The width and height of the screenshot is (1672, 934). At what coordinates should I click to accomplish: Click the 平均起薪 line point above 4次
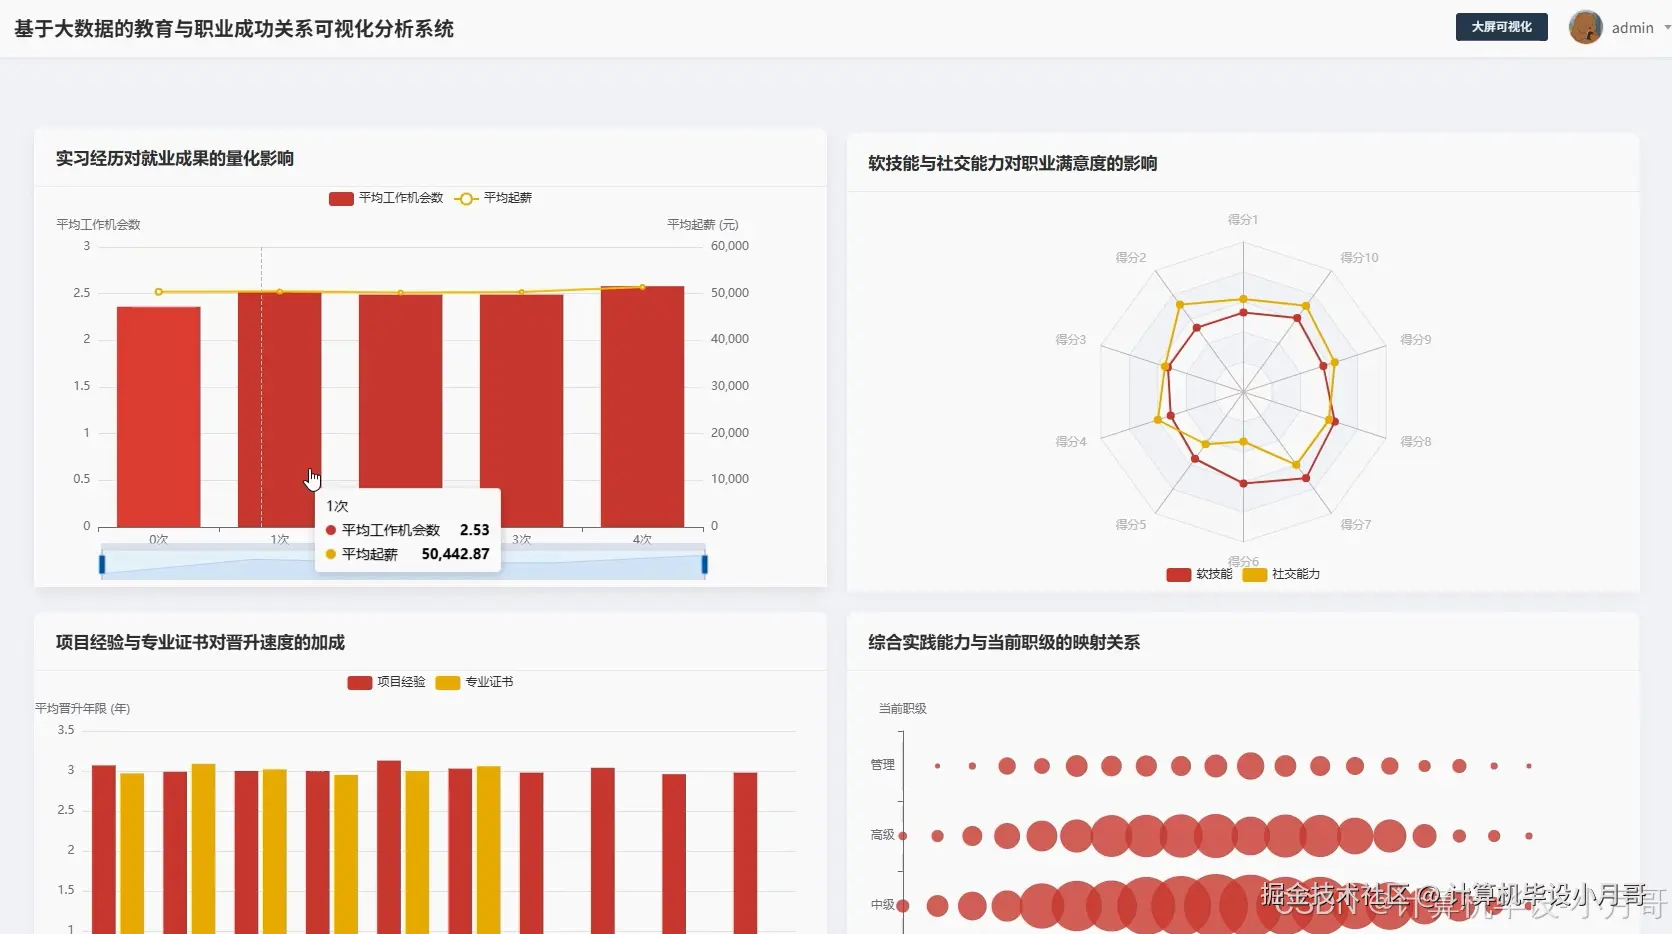642,287
